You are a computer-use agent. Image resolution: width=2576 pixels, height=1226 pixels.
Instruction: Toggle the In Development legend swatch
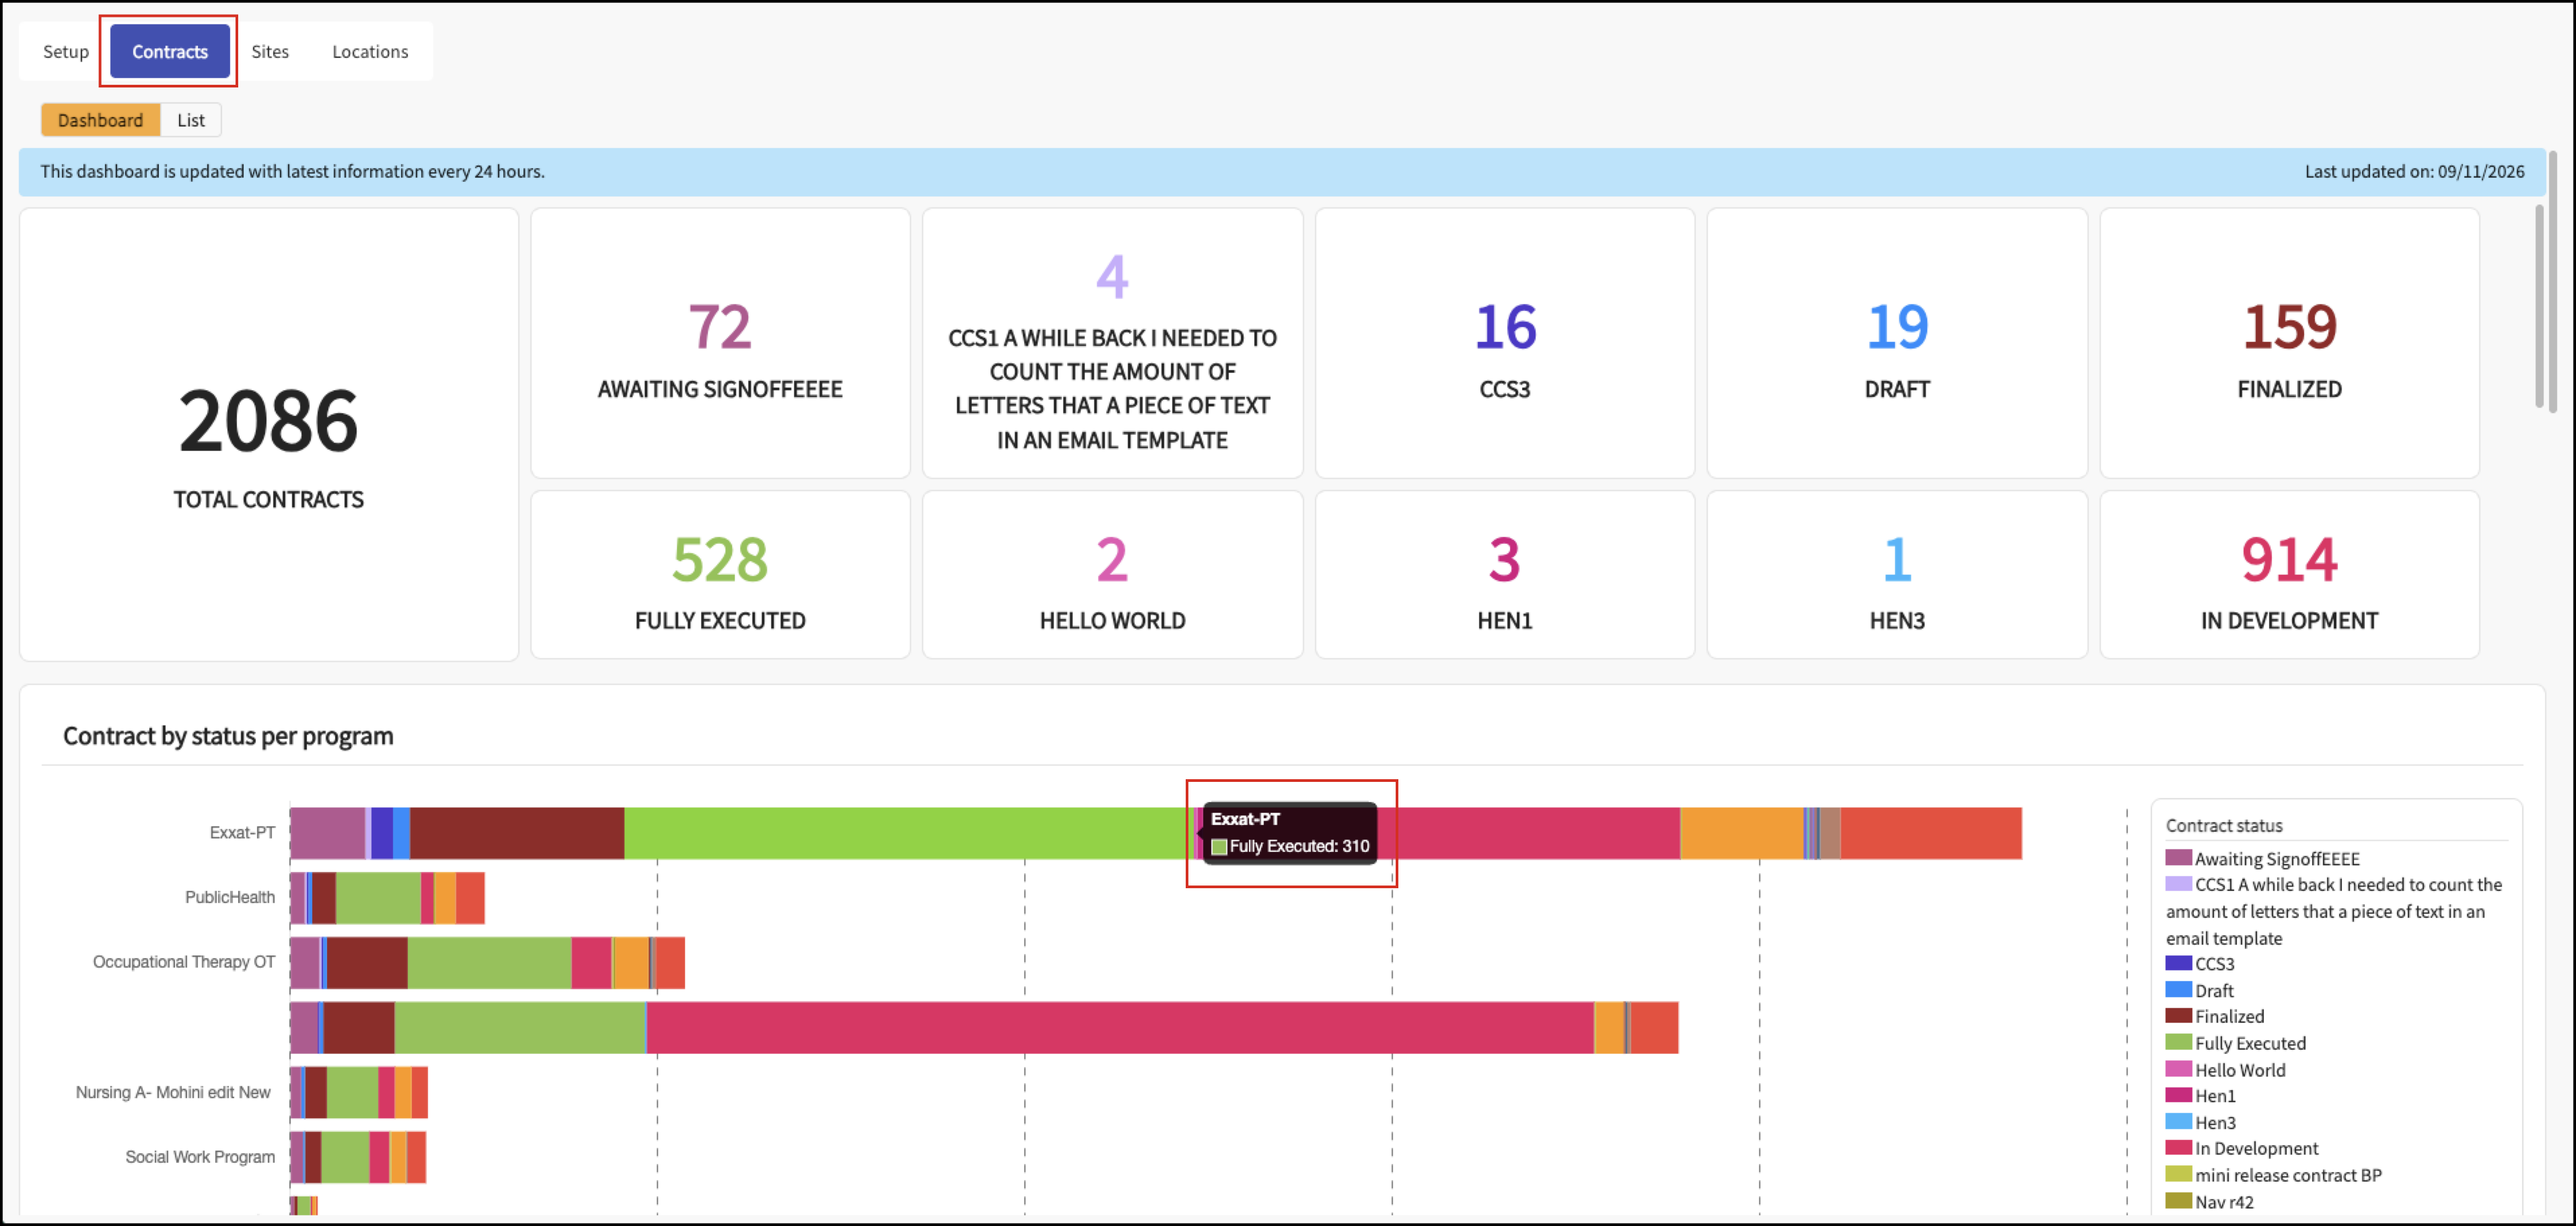tap(2178, 1148)
